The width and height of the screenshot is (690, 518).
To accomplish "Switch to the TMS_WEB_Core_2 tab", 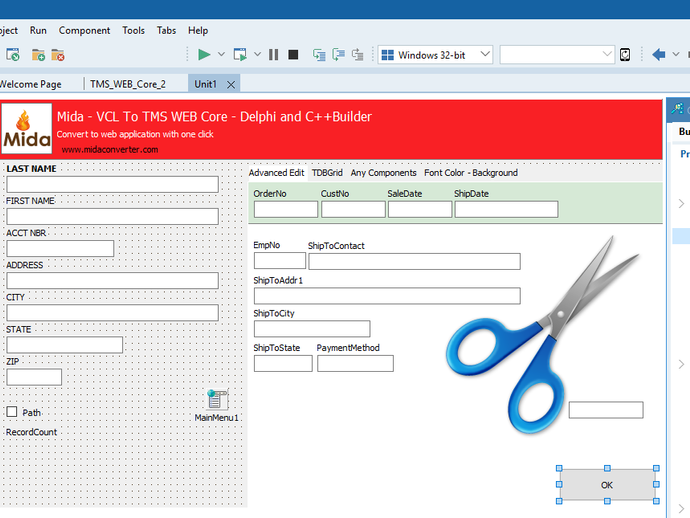I will [x=128, y=84].
